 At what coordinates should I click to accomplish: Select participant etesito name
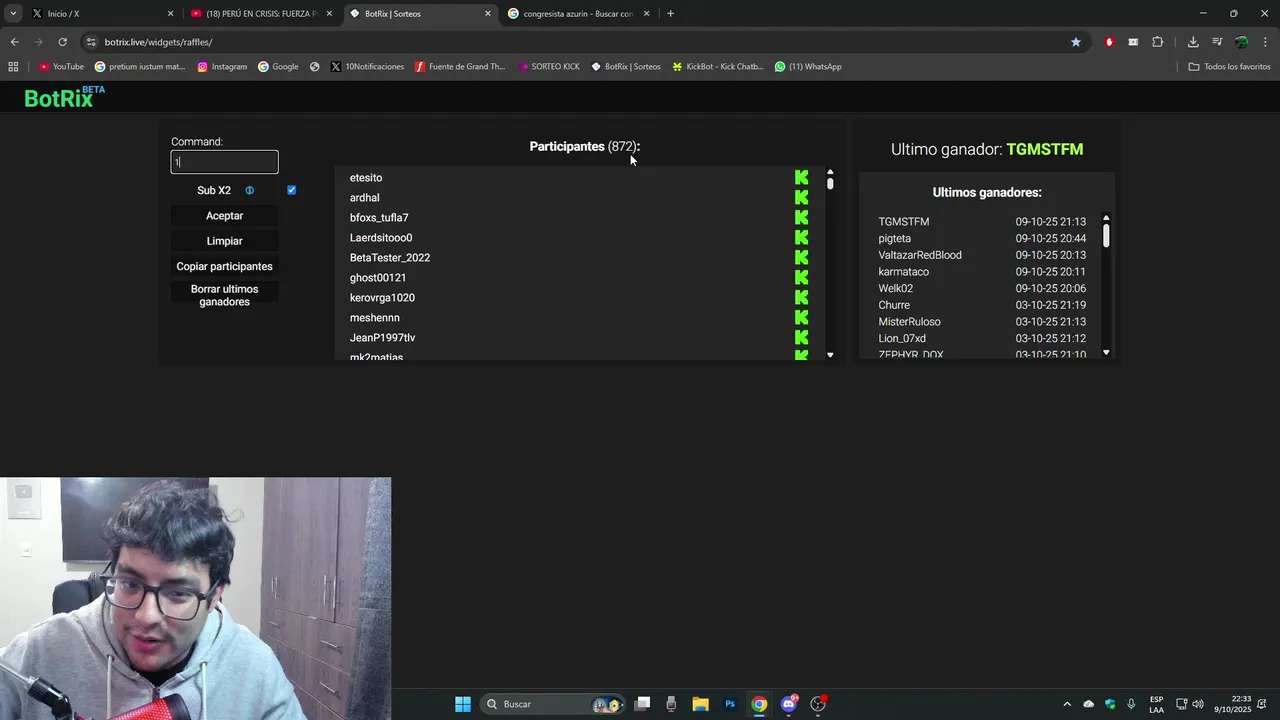365,178
